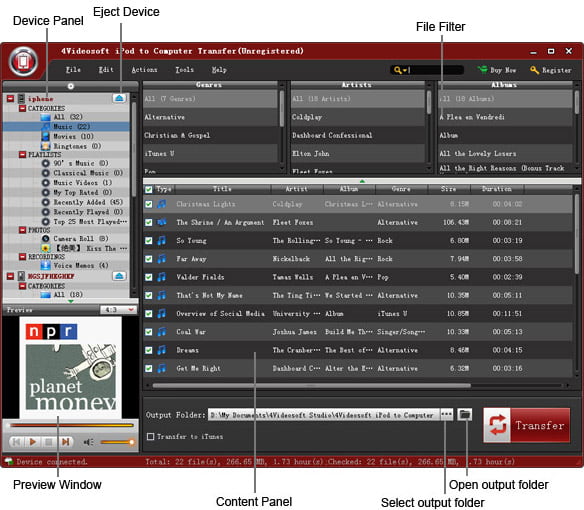Viewport: 584px width, 510px height.
Task: Stop the preview playback
Action: (48, 442)
